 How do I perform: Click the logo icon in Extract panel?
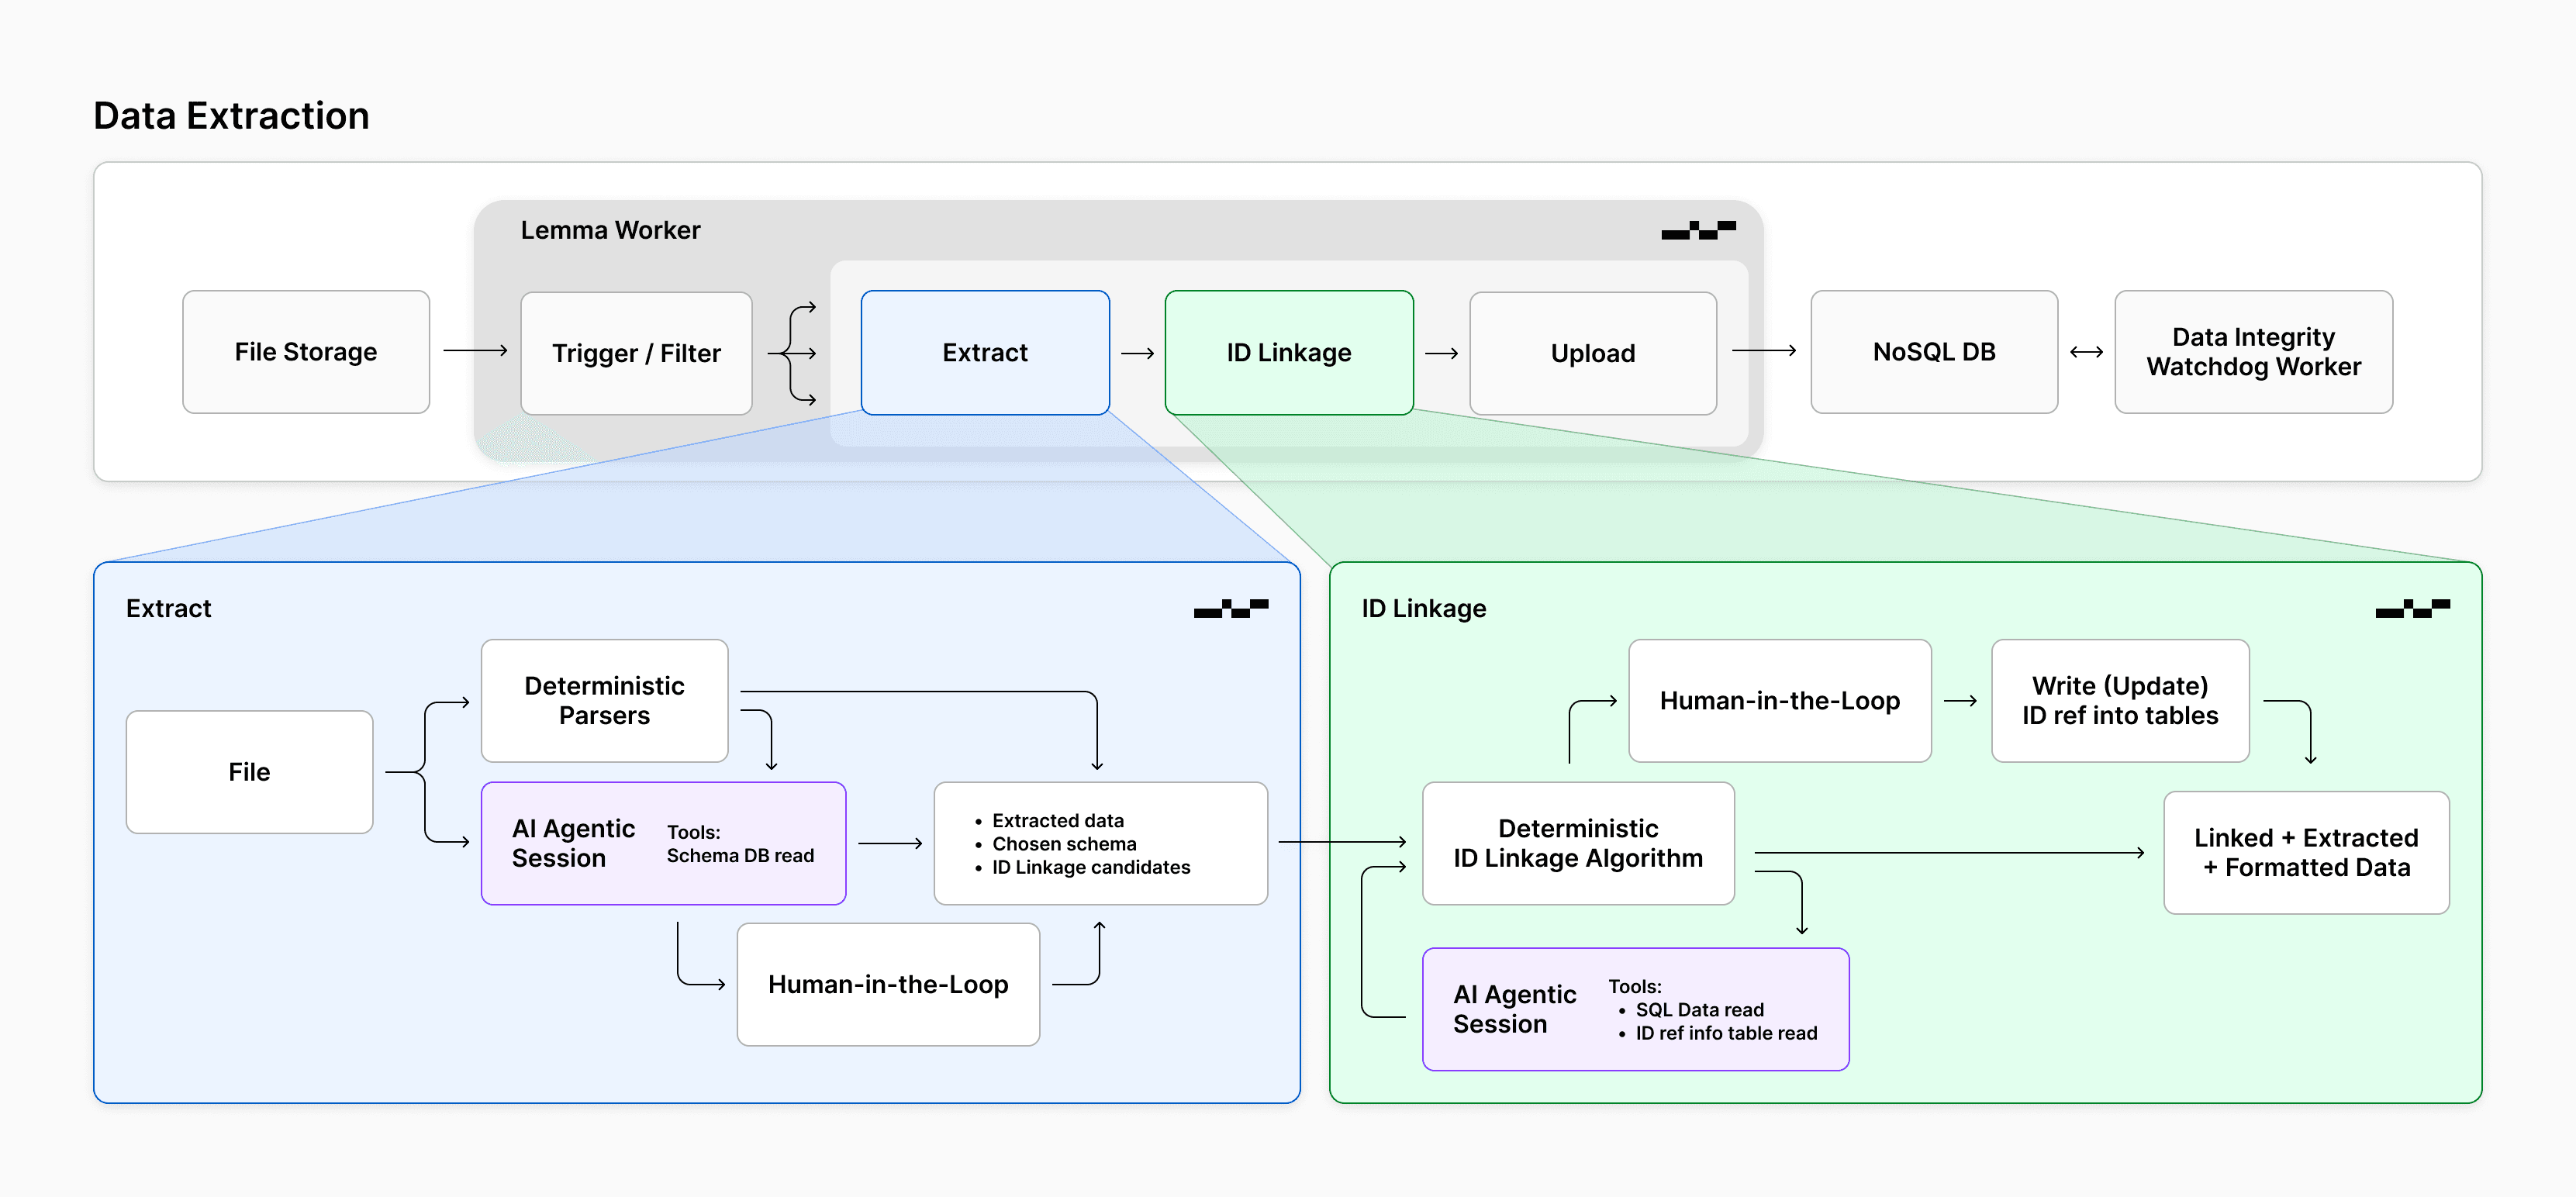tap(1231, 608)
